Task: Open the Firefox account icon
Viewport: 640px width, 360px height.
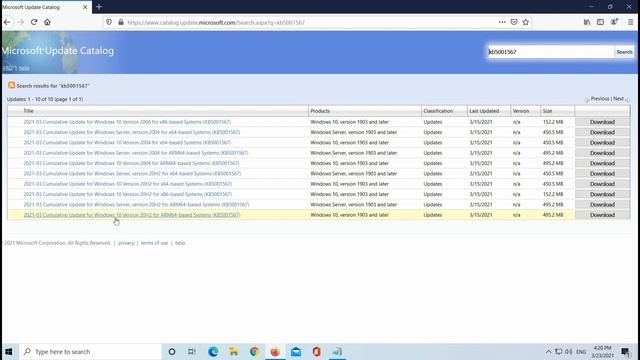Action: pos(614,22)
